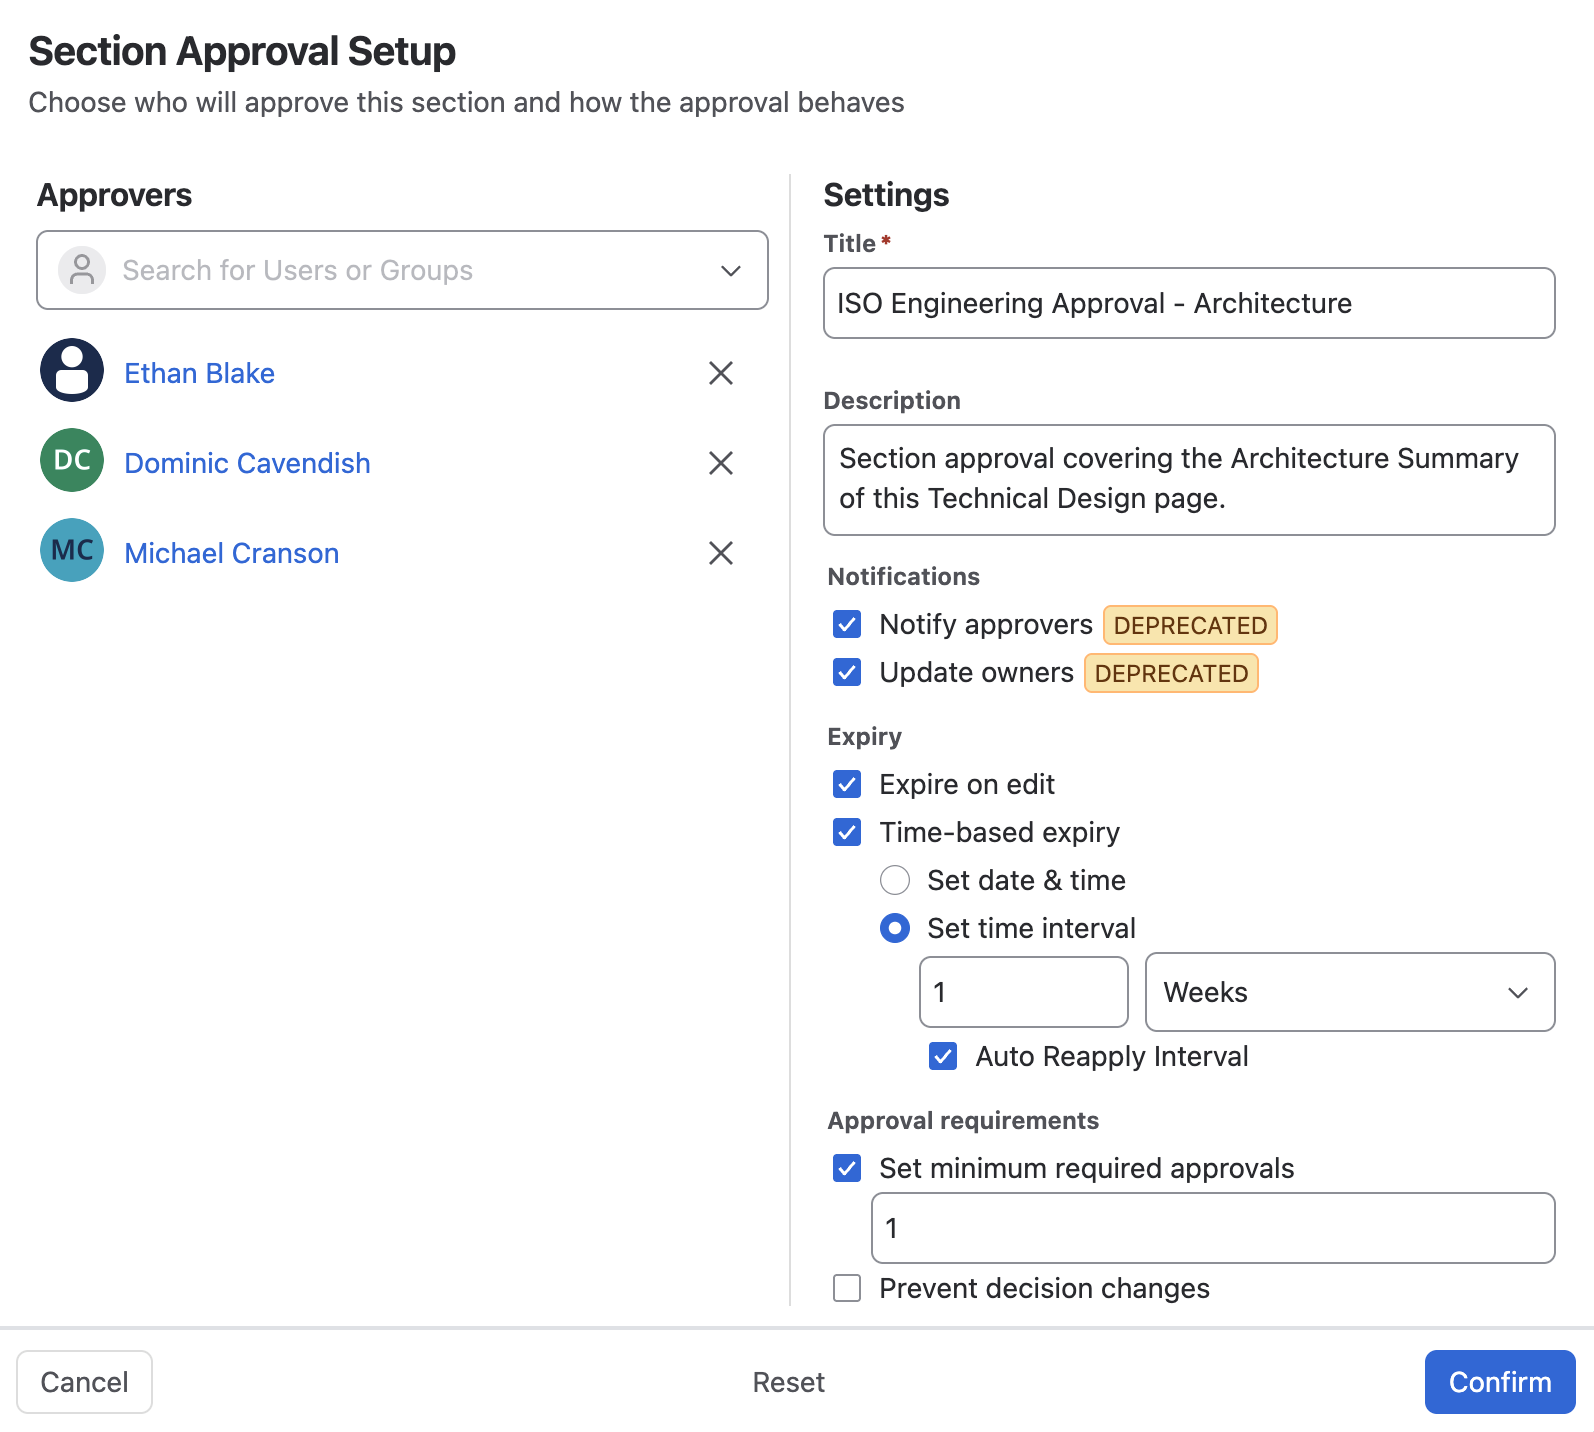
Task: Select Set date & time radio option
Action: (895, 880)
